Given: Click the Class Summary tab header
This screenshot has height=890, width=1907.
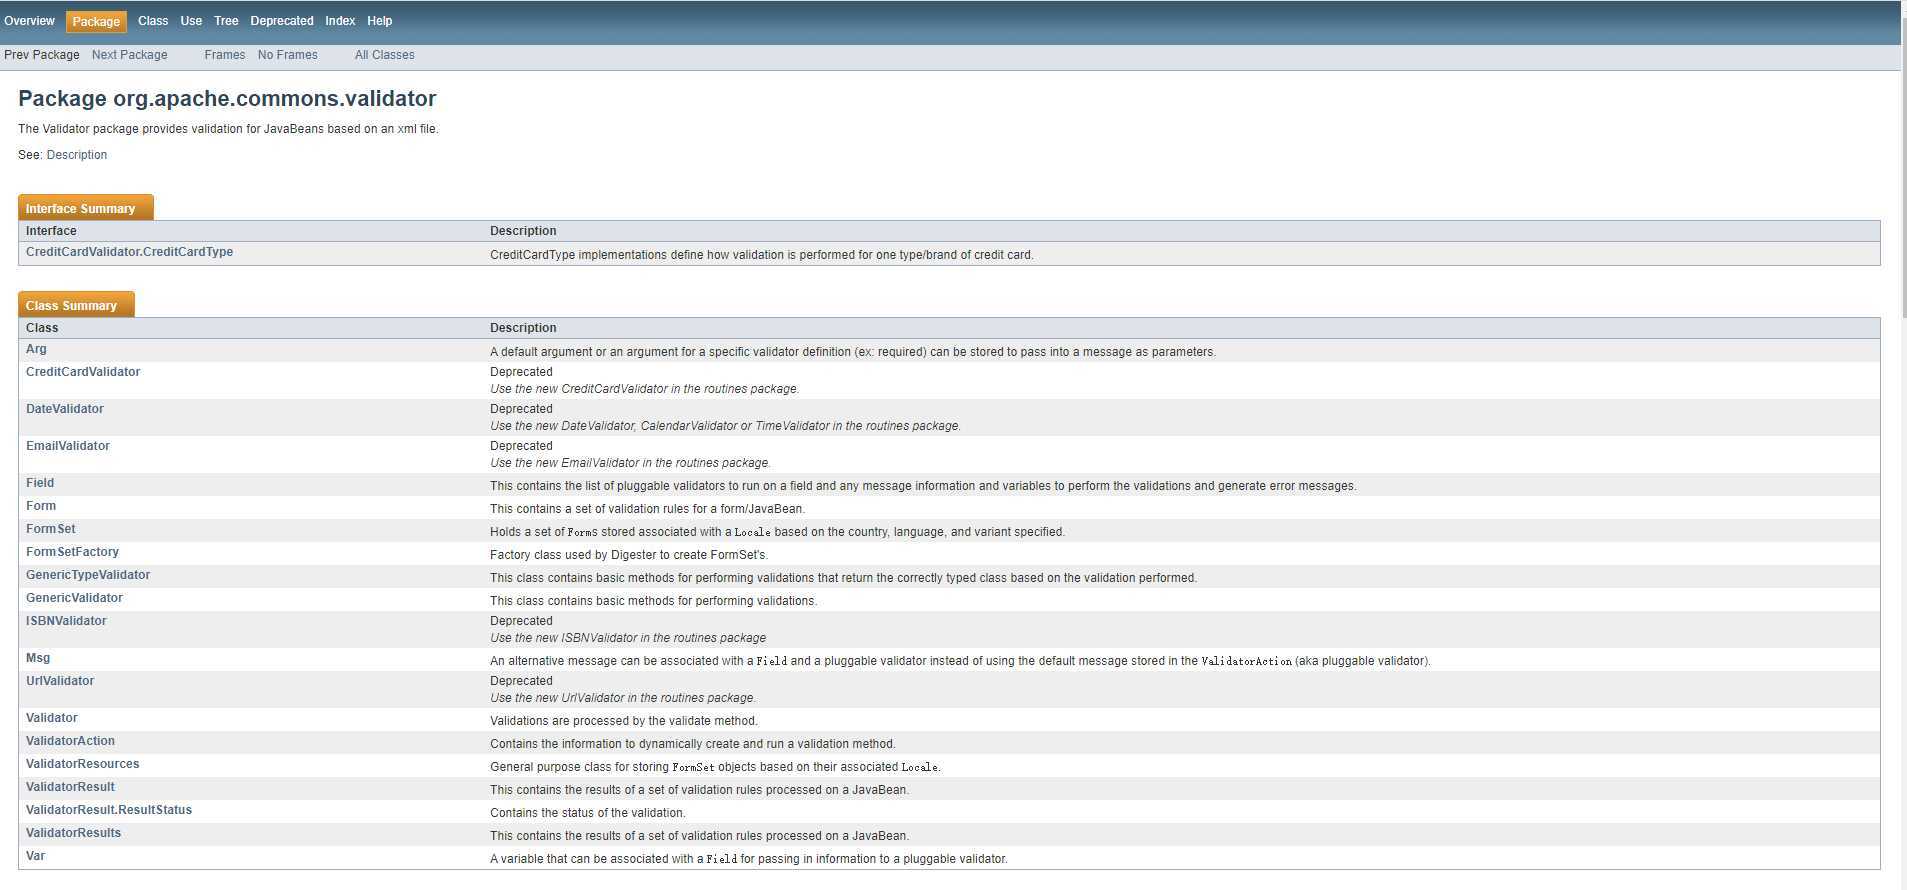Looking at the screenshot, I should click(x=76, y=304).
